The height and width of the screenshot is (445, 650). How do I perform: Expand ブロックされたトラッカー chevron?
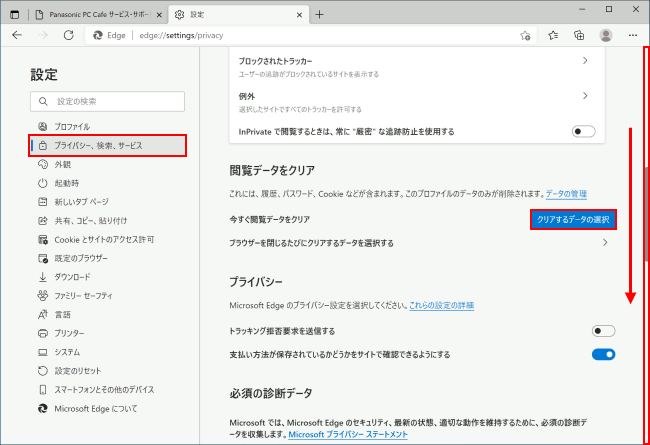[x=585, y=61]
